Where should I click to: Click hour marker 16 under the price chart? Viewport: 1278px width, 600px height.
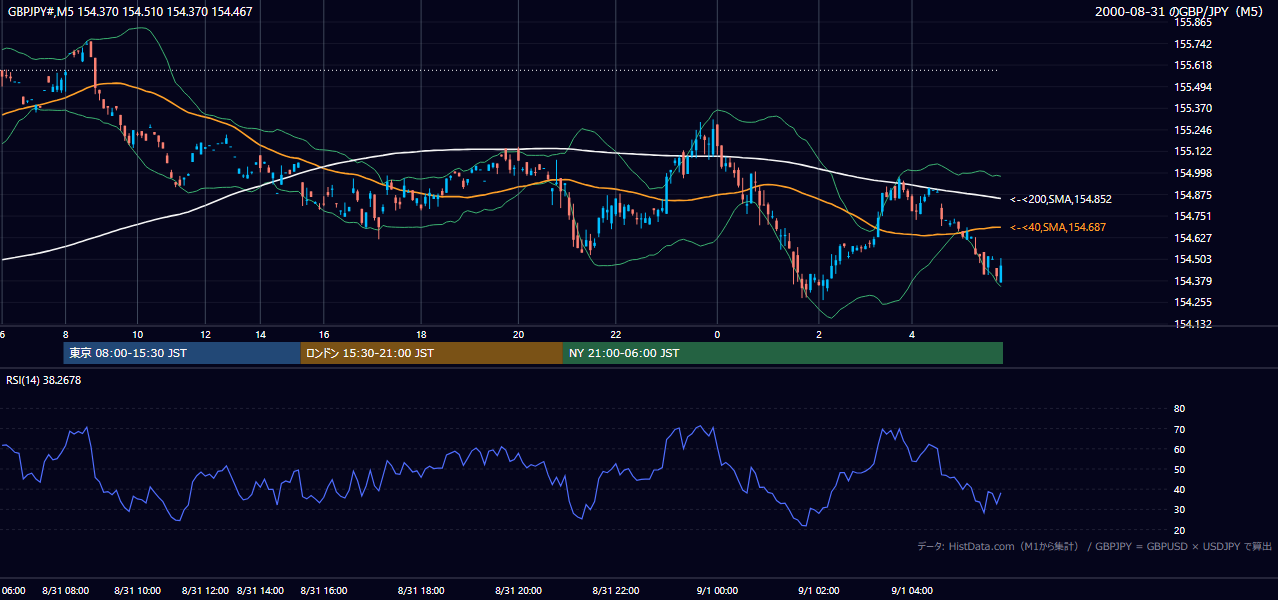coord(323,334)
